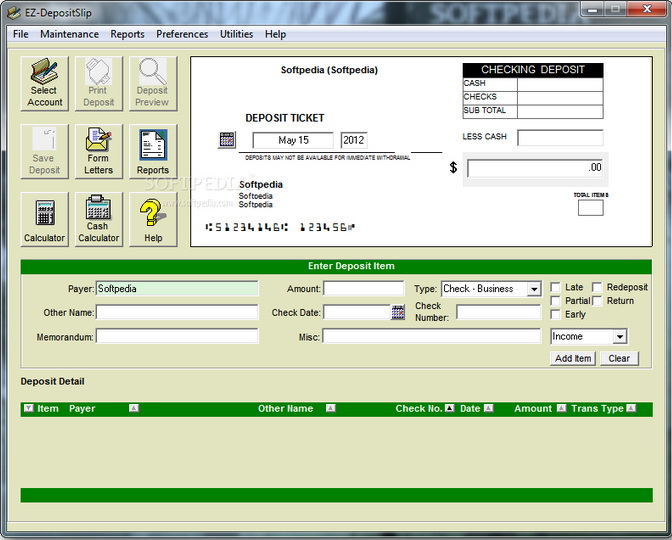The height and width of the screenshot is (540, 672).
Task: Click the Add Item button
Action: click(573, 358)
